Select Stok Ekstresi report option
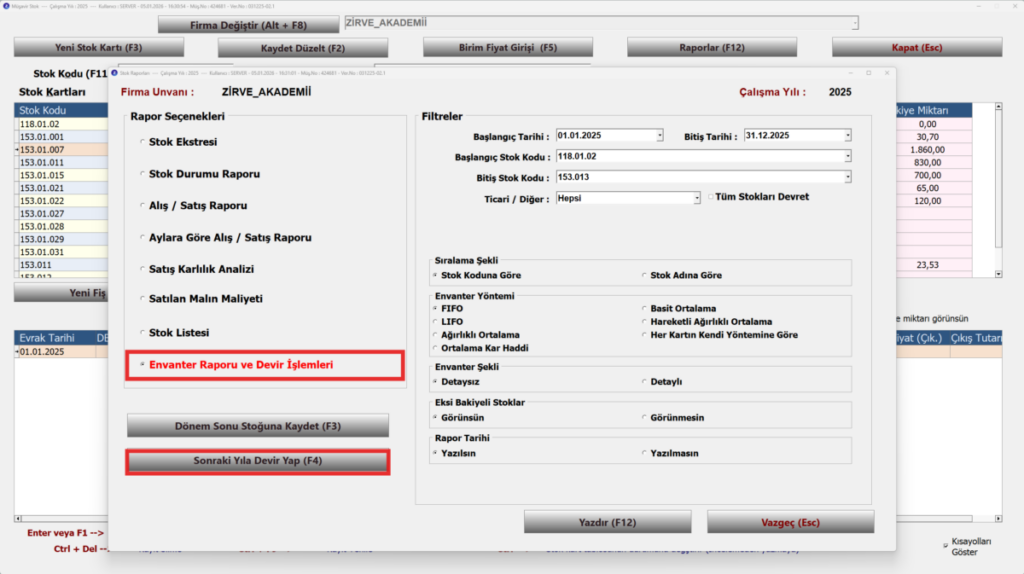The width and height of the screenshot is (1024, 574). tap(179, 142)
